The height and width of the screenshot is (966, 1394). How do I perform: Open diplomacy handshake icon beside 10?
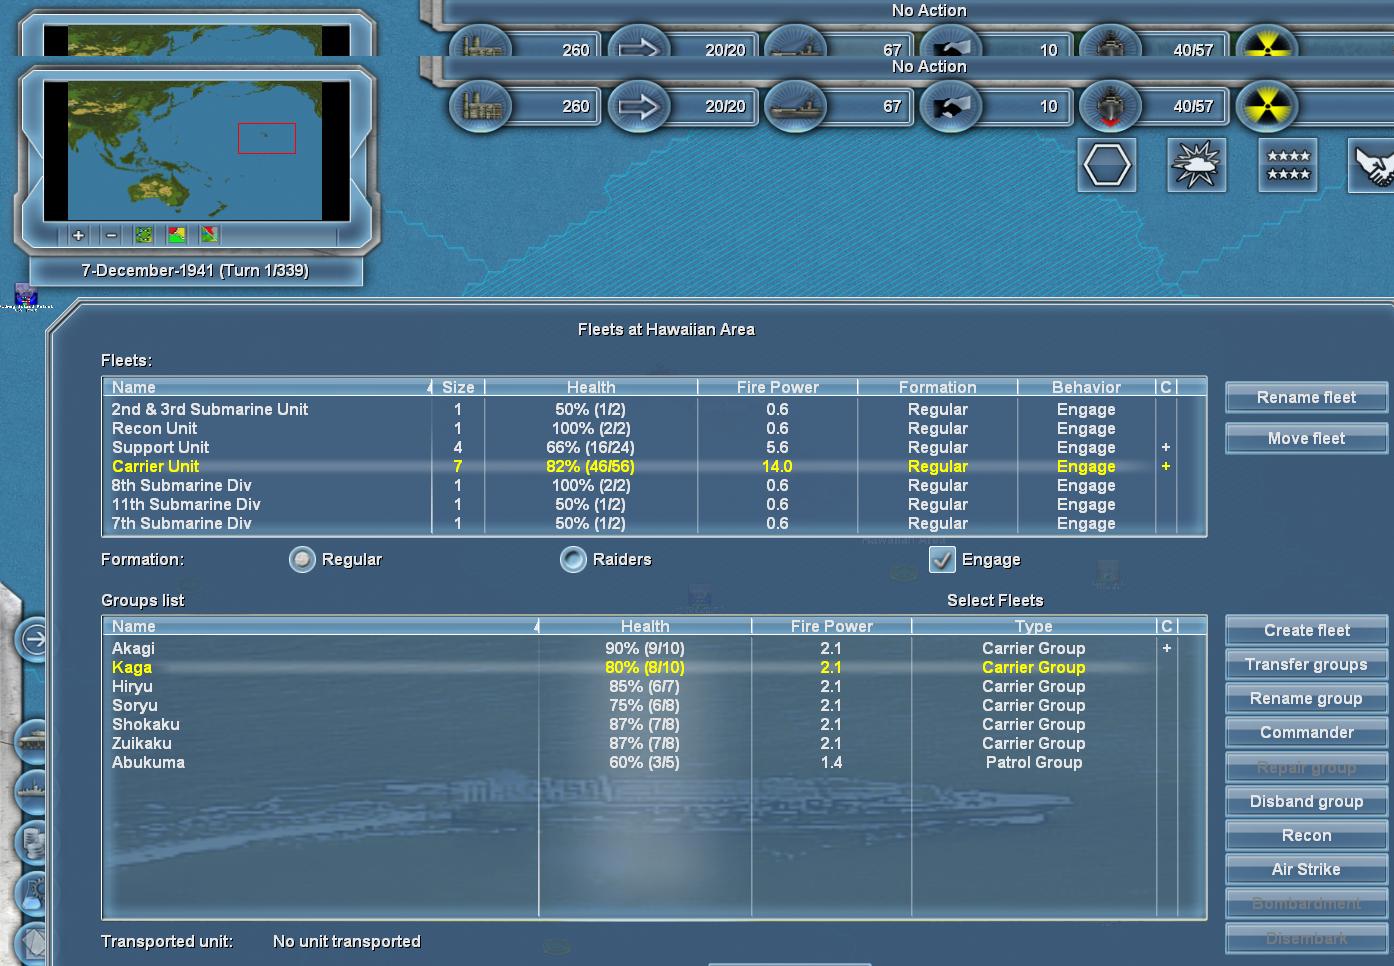click(951, 106)
